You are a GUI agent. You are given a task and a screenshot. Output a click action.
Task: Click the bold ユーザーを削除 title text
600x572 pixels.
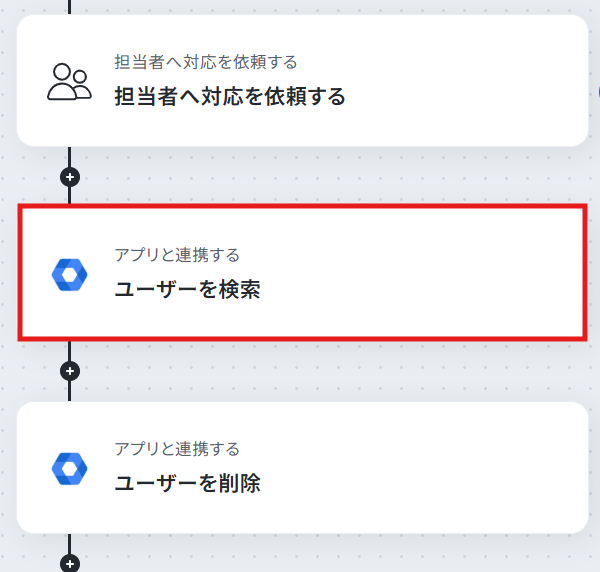click(187, 484)
